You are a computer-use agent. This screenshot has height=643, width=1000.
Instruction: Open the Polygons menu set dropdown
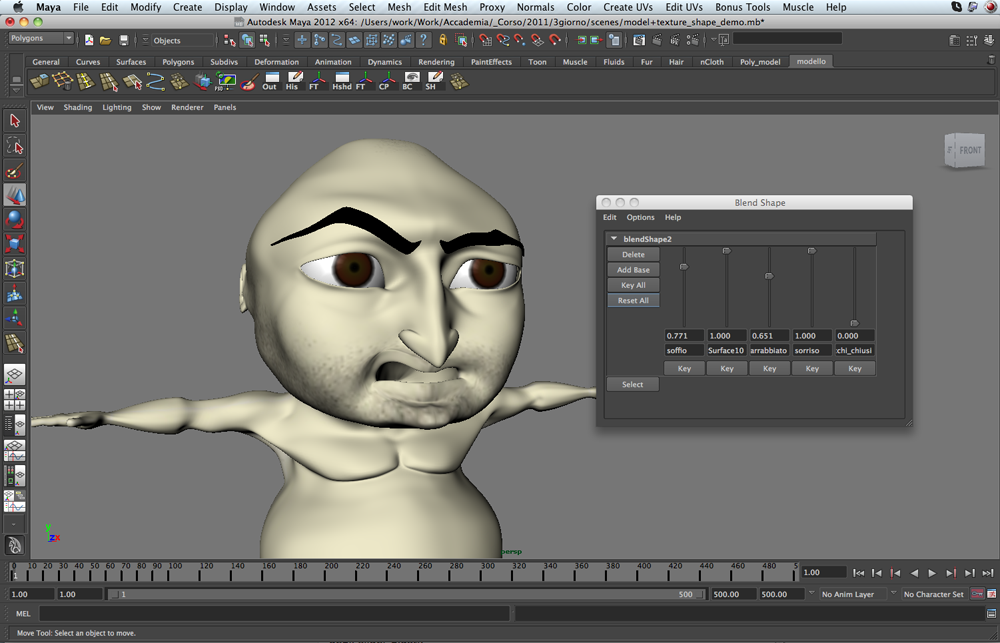[x=38, y=37]
